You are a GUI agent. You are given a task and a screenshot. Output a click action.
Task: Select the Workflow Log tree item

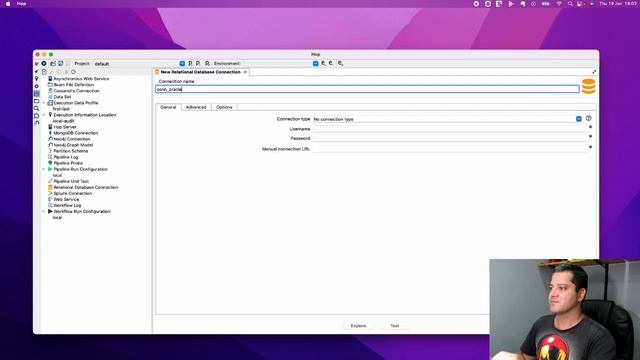coord(67,205)
